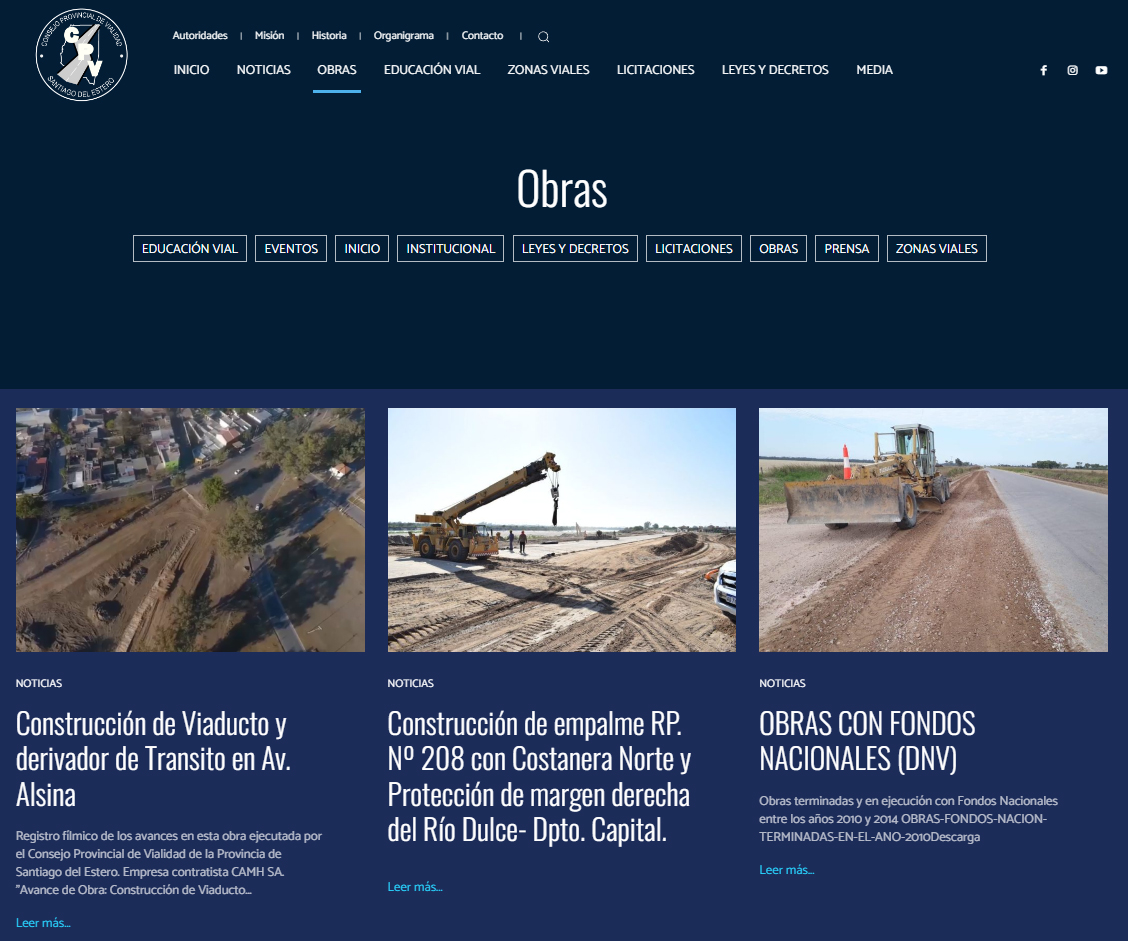1128x941 pixels.
Task: Open the Facebook social icon
Action: point(1043,70)
